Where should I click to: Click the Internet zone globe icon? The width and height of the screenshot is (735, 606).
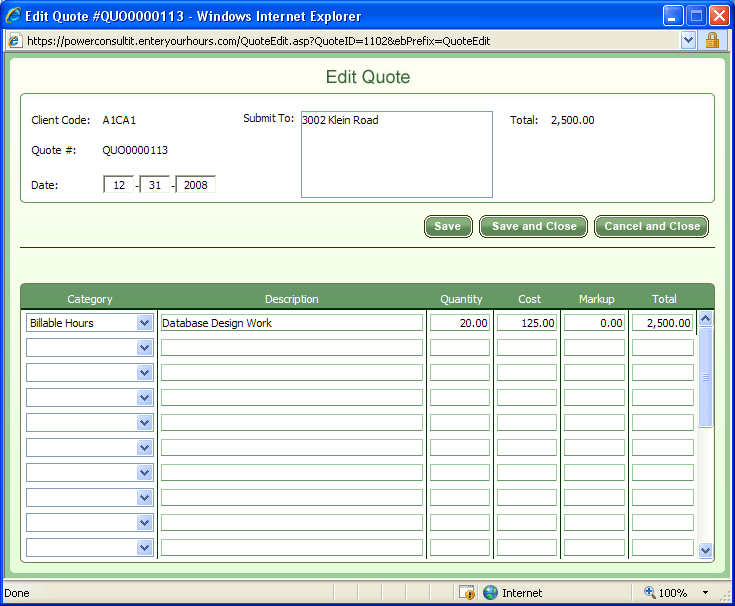[490, 593]
